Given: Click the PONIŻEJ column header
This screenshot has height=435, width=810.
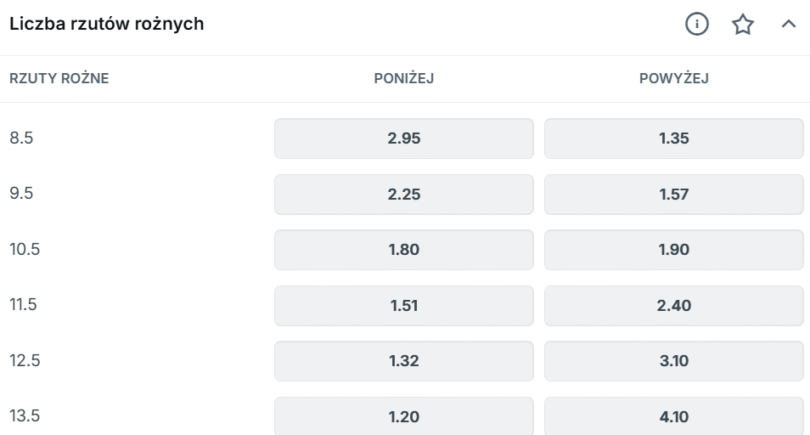Looking at the screenshot, I should coord(404,78).
